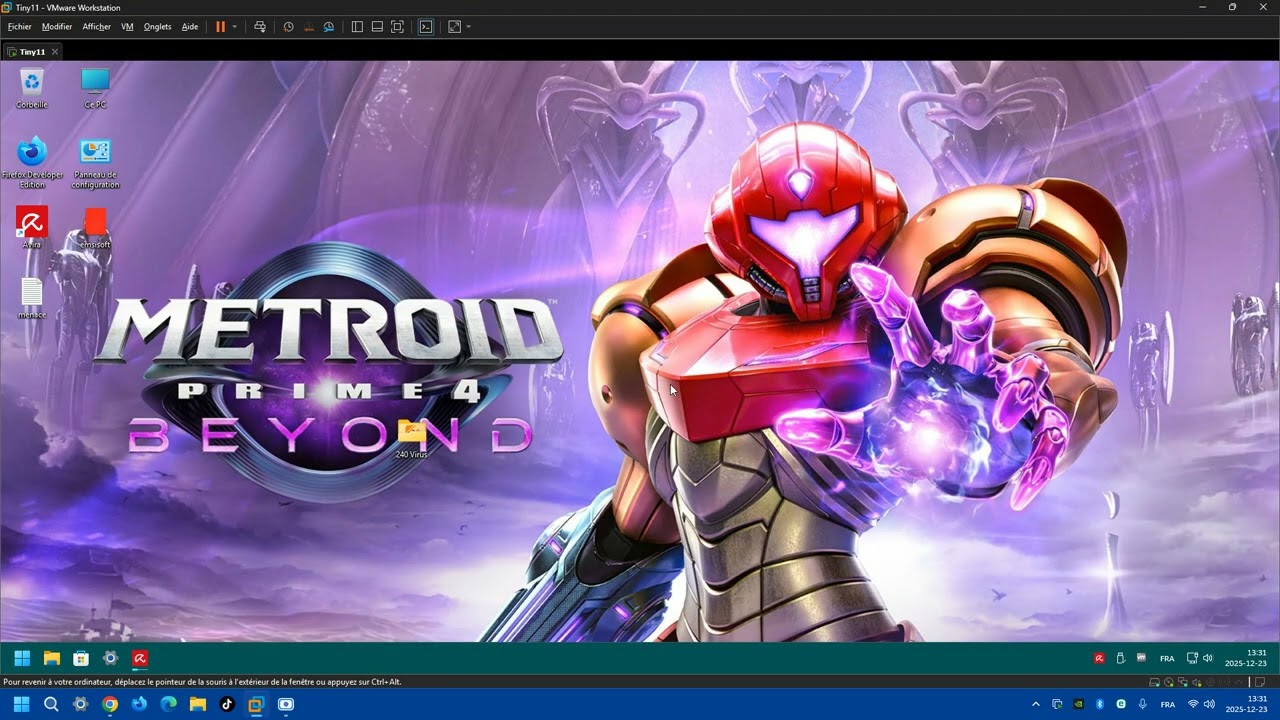Image resolution: width=1280 pixels, height=720 pixels.
Task: Open File Explorer in guest taskbar
Action: click(x=51, y=658)
